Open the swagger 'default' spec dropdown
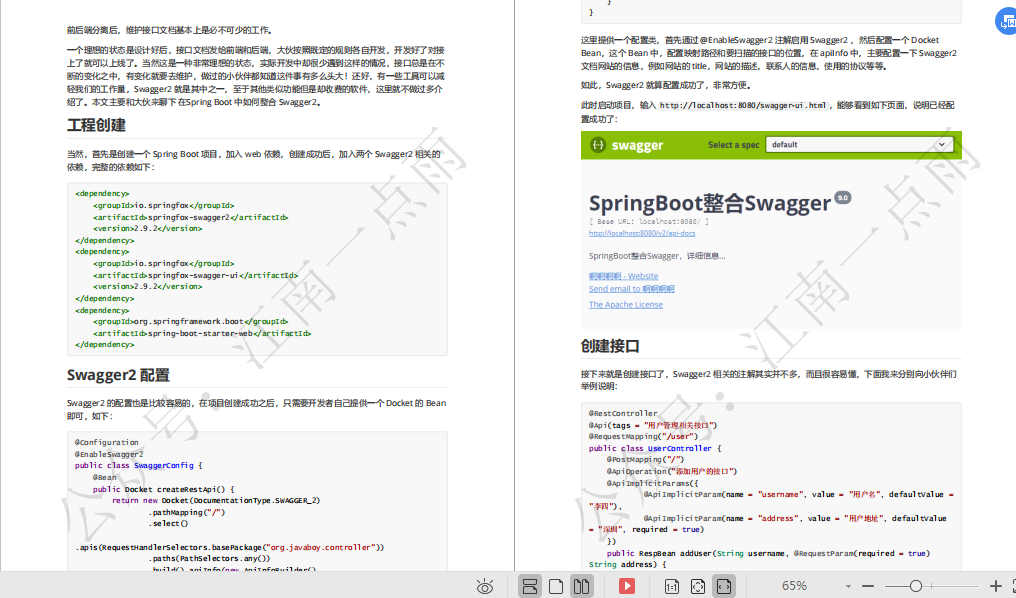 pos(859,144)
